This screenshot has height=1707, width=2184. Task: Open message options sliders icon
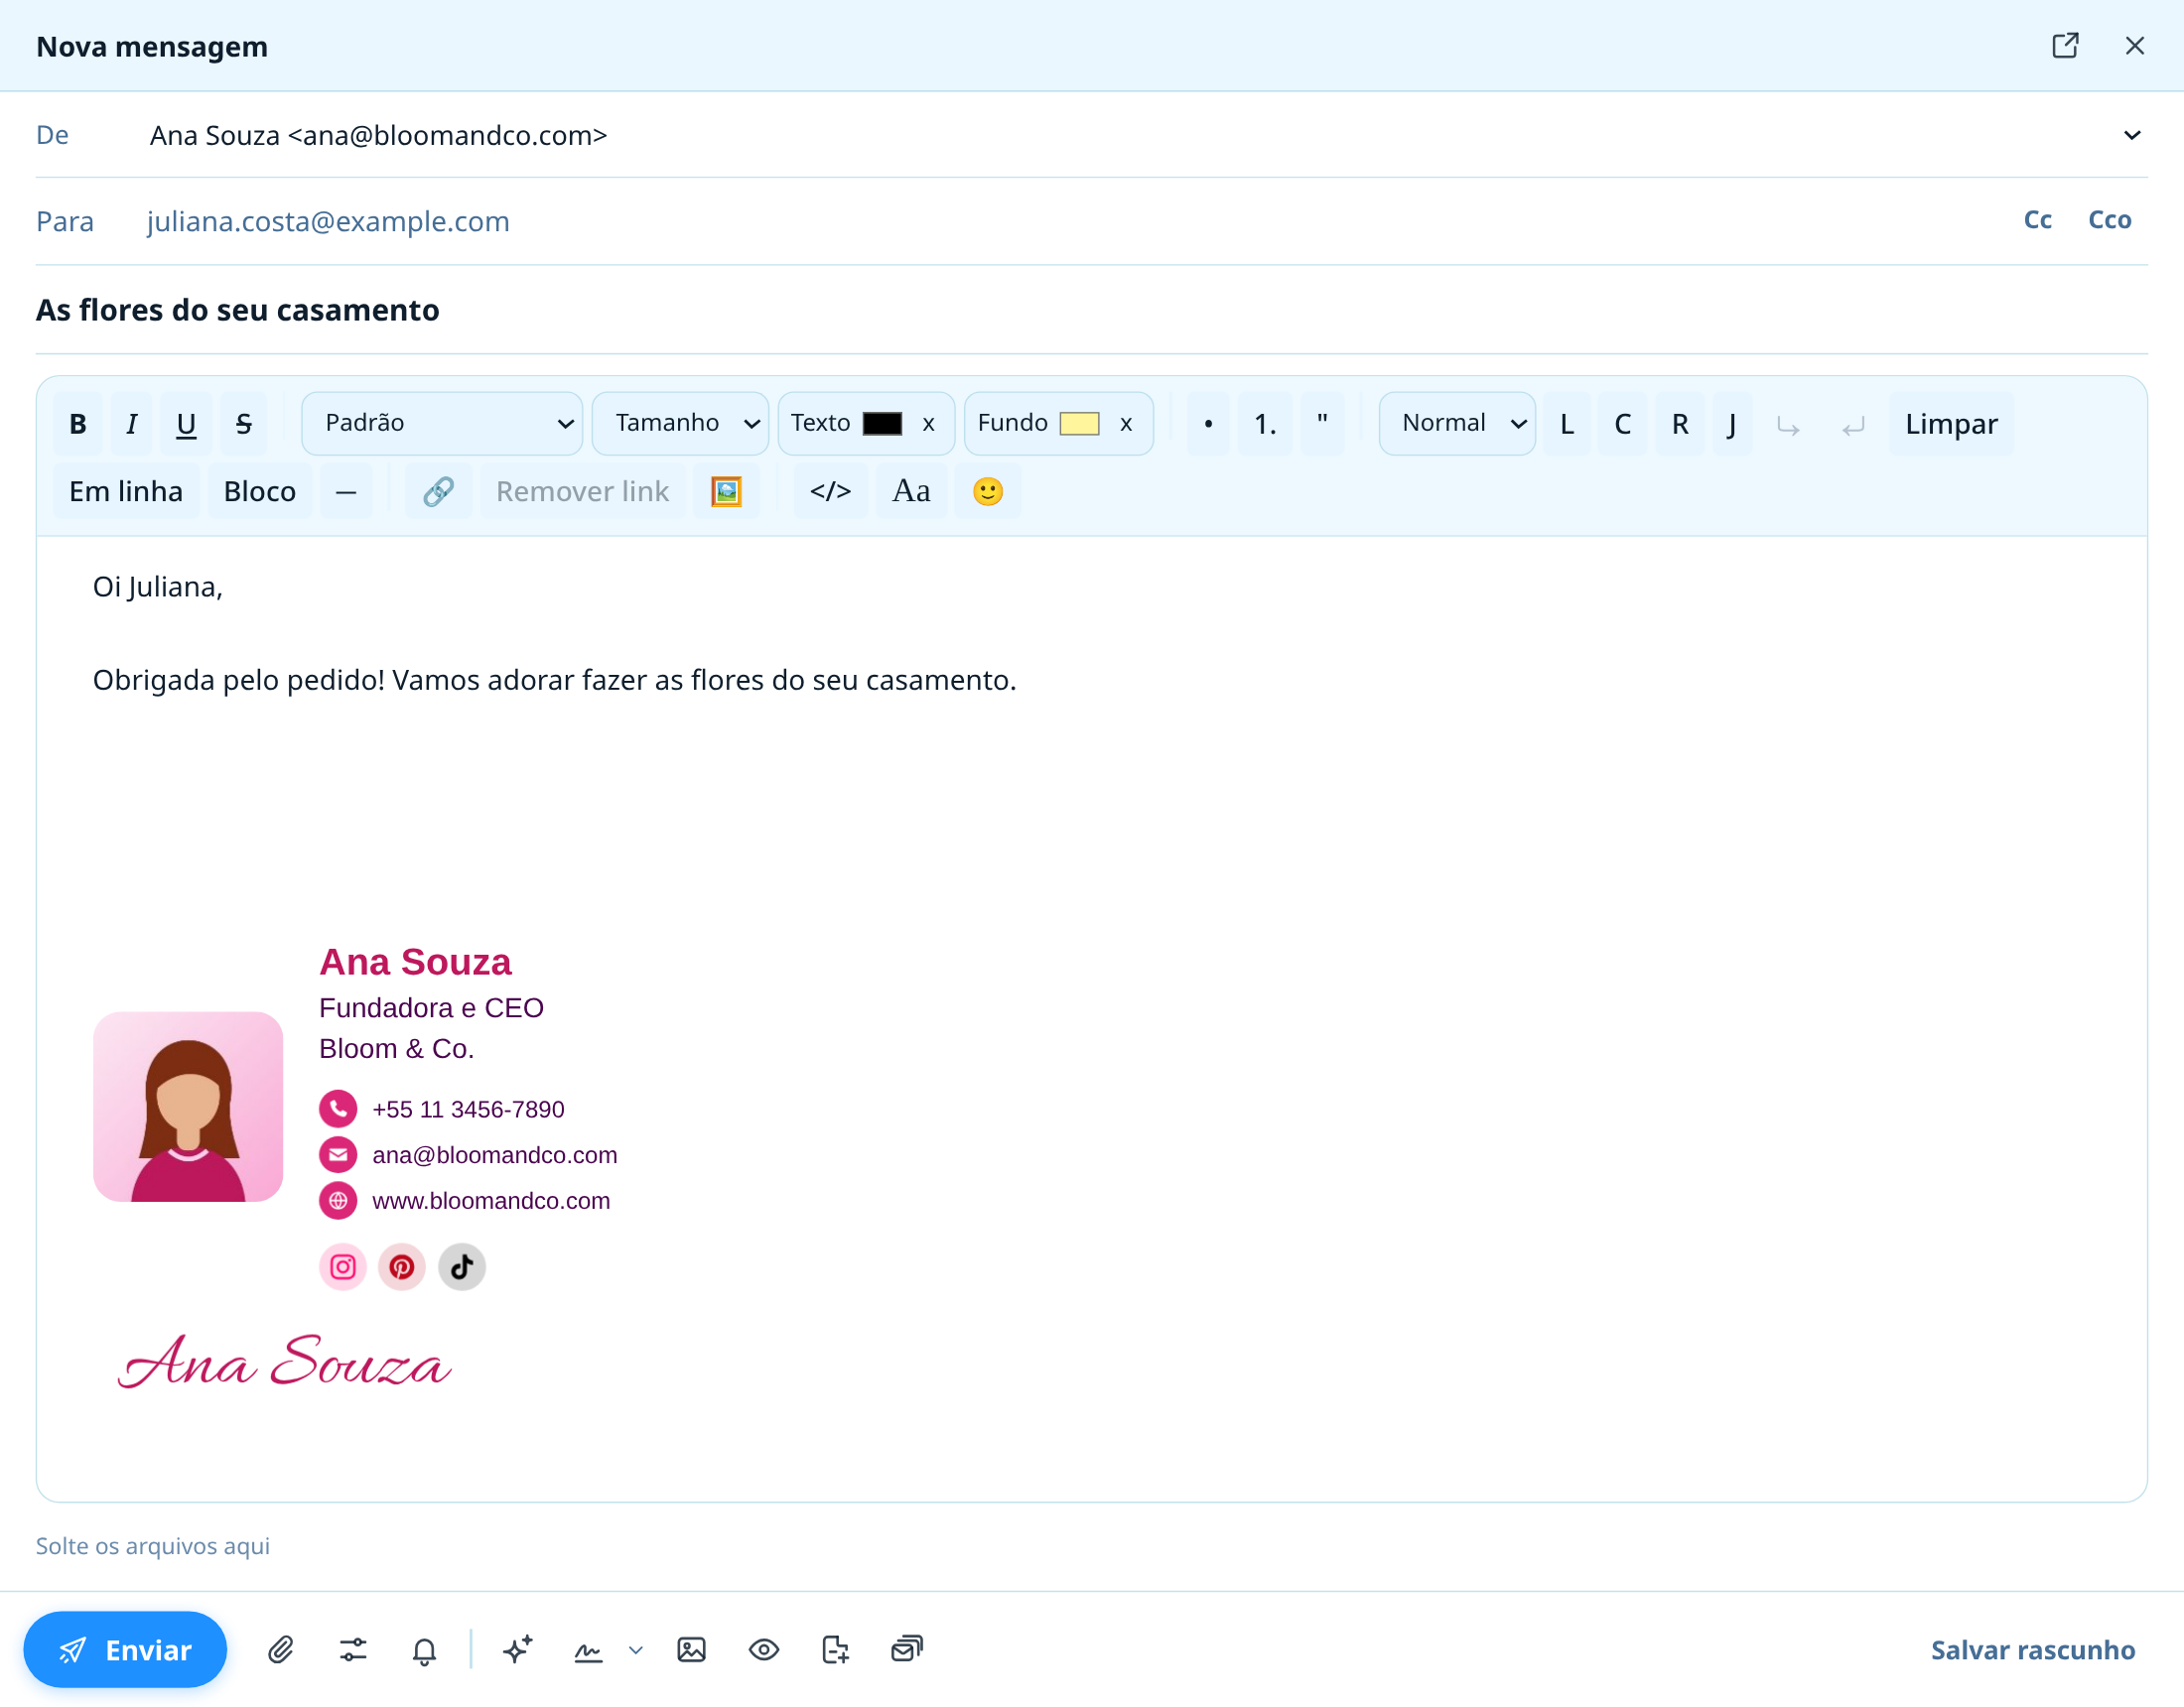[353, 1649]
